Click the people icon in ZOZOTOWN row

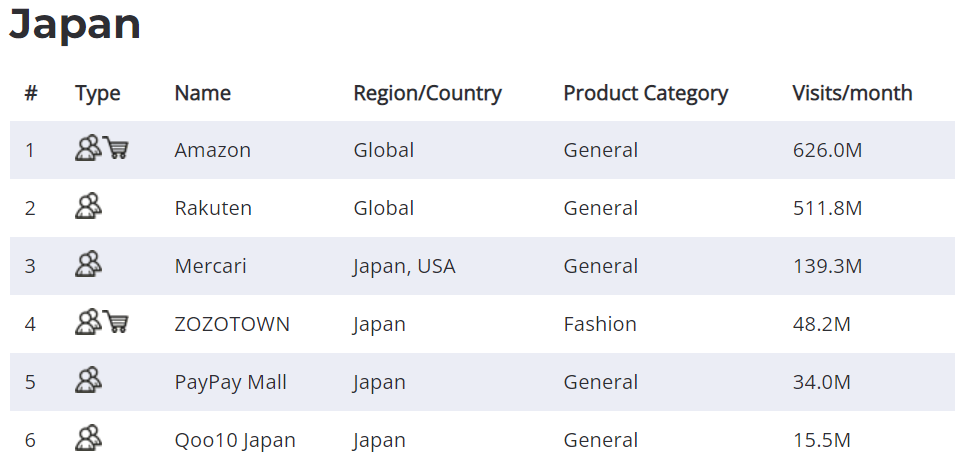(89, 322)
